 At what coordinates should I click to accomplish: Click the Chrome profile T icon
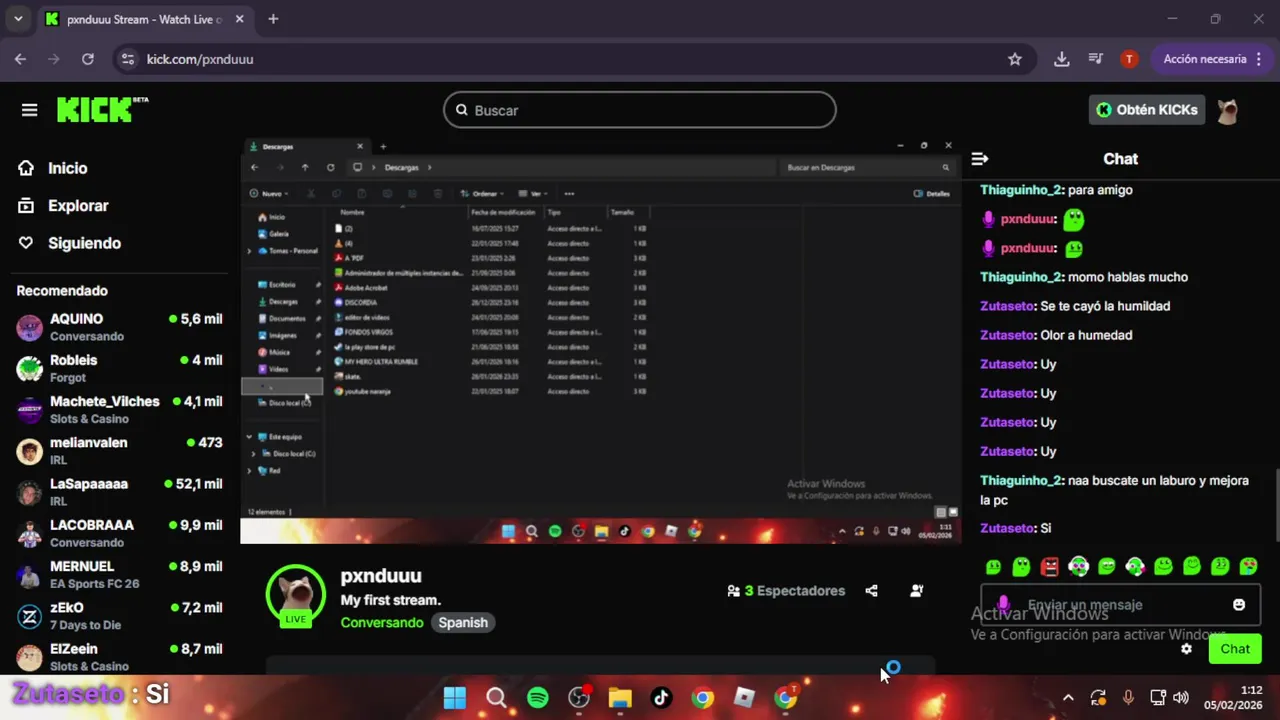[1129, 59]
